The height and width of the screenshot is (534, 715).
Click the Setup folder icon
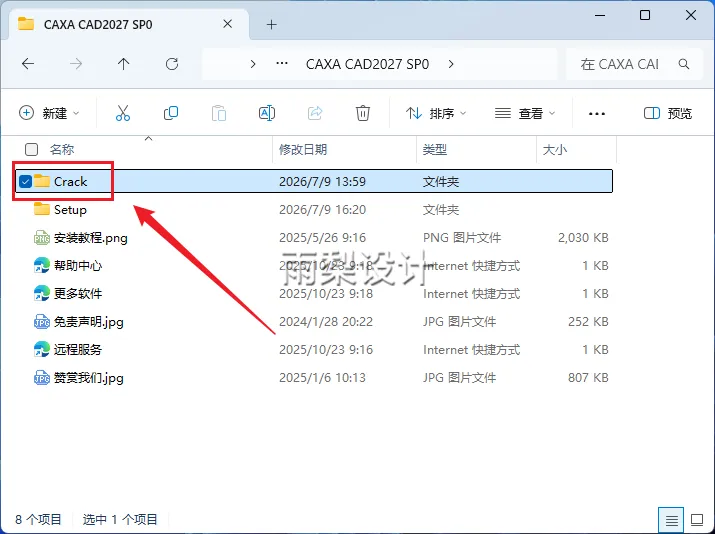[41, 209]
